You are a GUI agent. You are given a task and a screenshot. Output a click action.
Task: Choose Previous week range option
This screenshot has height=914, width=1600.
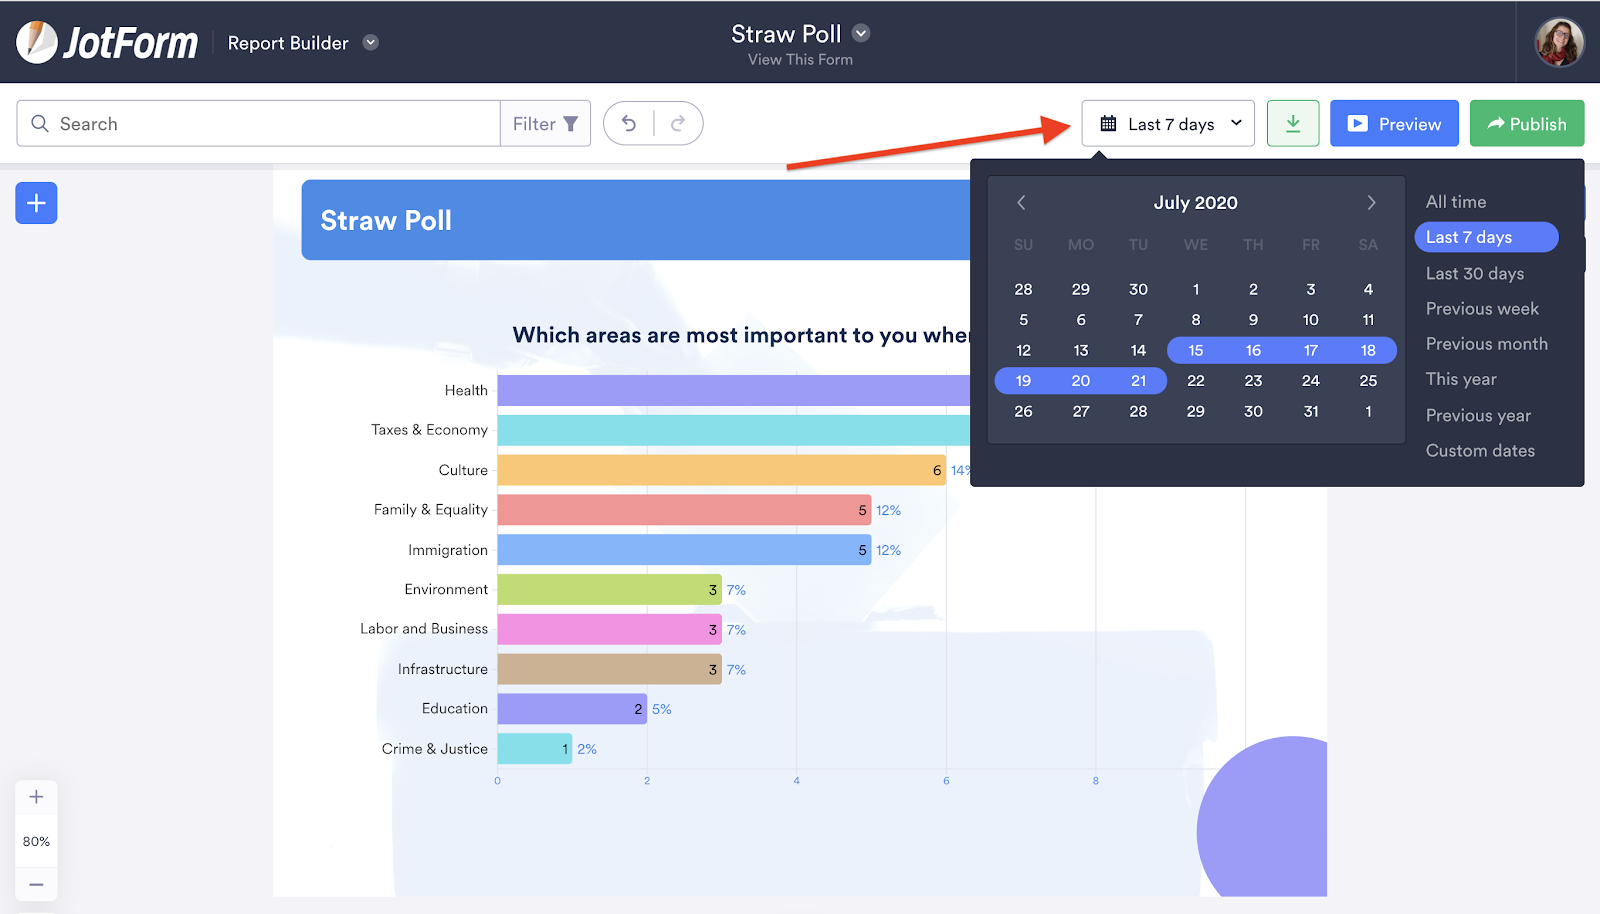[1482, 309]
